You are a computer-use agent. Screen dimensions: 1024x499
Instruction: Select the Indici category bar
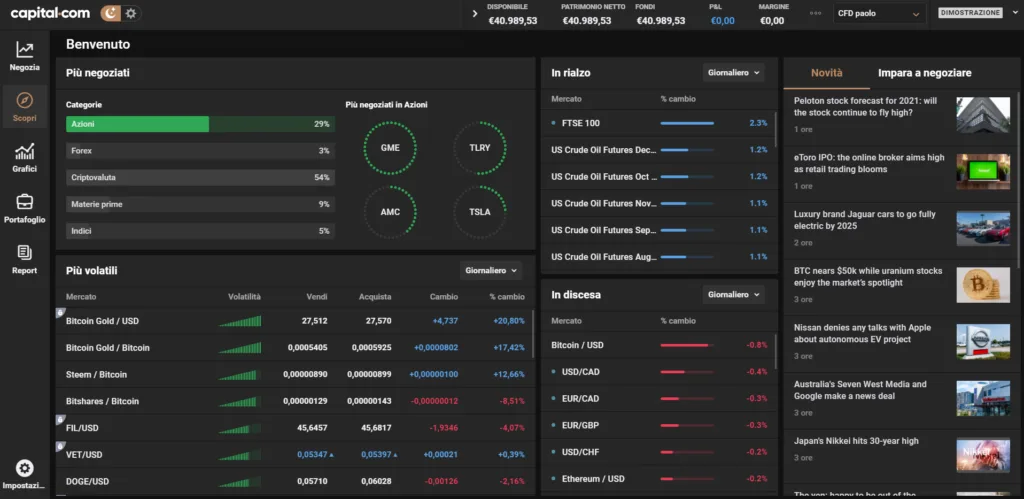(x=200, y=231)
